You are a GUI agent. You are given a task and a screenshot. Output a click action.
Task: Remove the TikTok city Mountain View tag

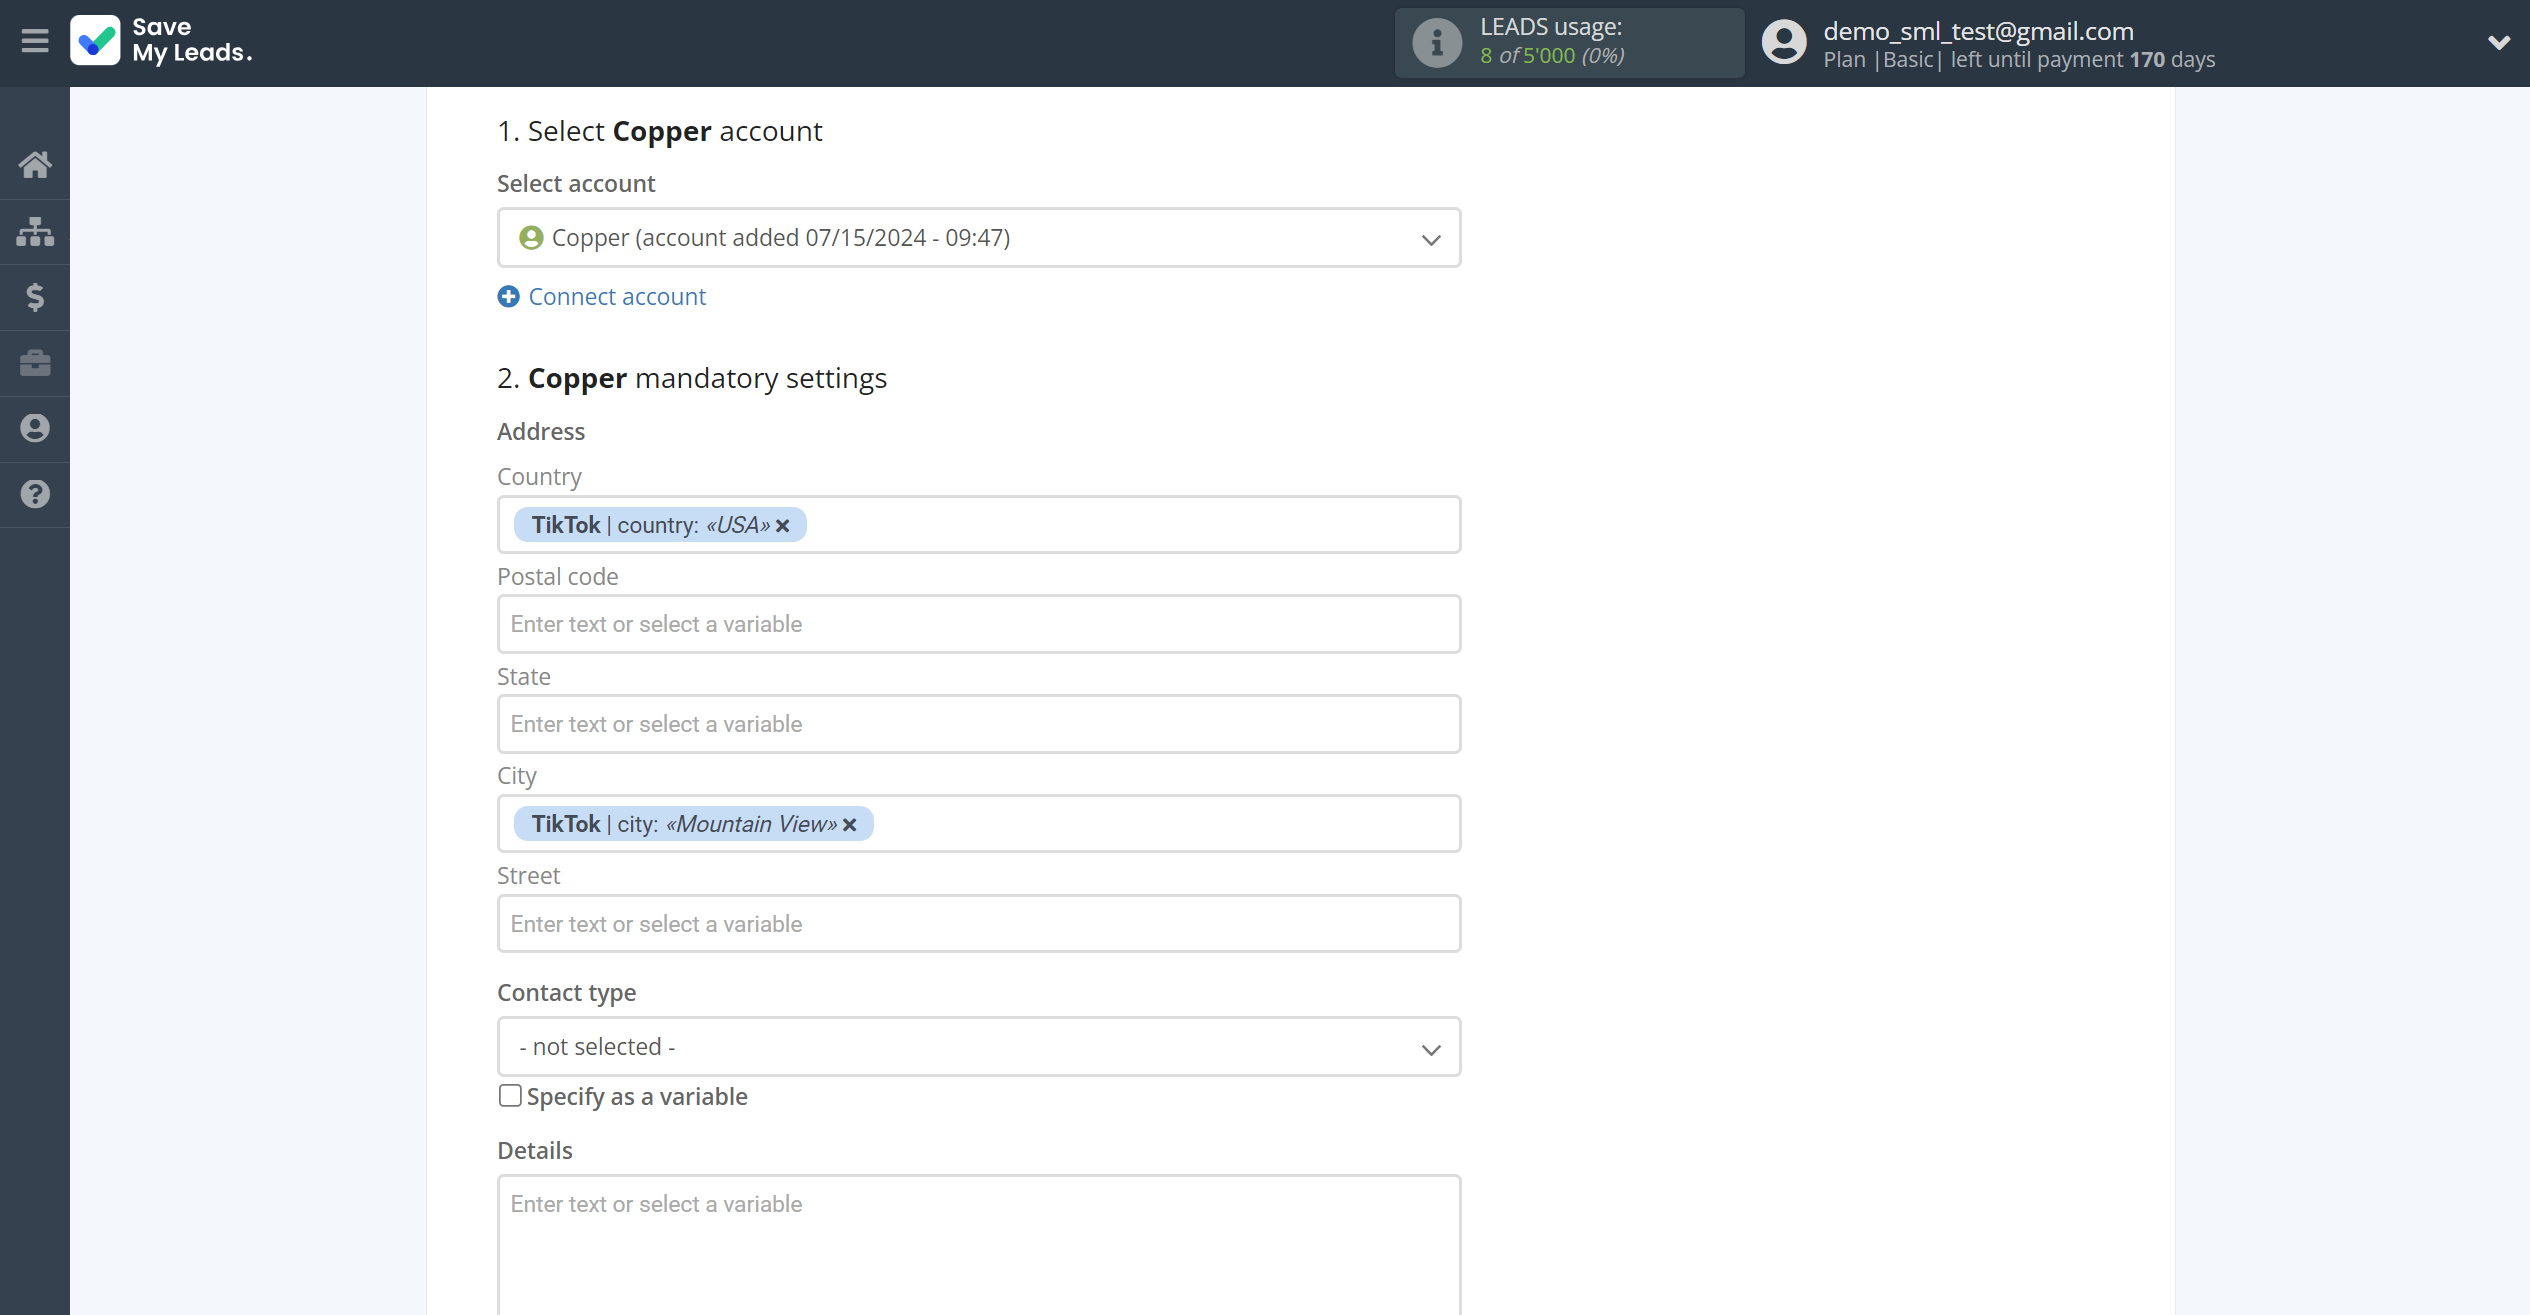(x=850, y=825)
